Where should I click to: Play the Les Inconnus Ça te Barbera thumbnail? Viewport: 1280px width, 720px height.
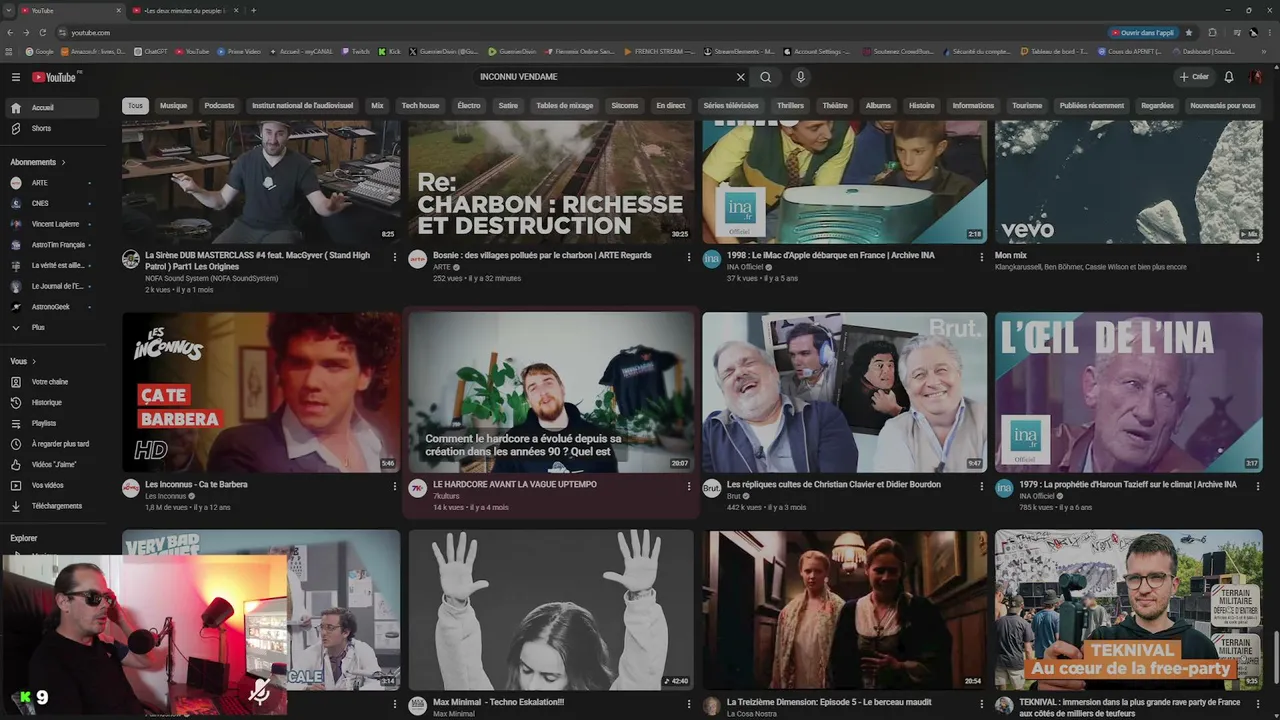tap(261, 392)
